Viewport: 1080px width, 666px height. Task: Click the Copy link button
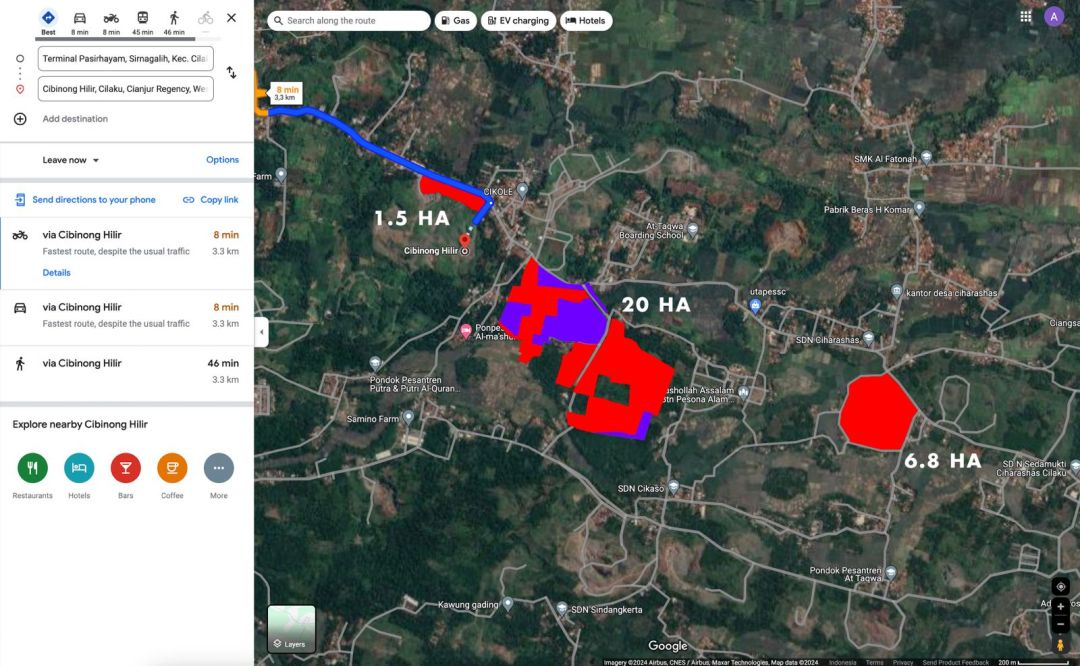[x=211, y=200]
